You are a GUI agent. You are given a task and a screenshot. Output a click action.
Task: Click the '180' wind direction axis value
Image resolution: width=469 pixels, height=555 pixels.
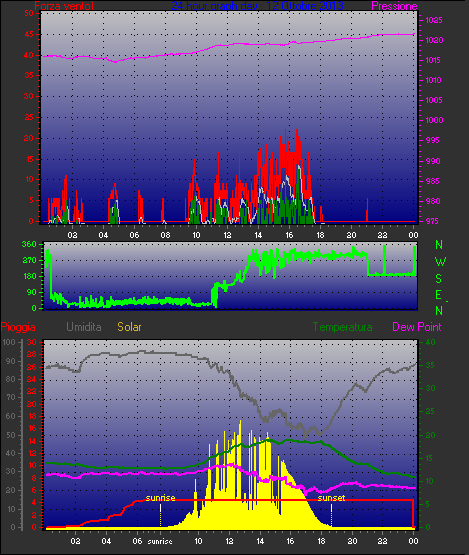click(x=29, y=276)
